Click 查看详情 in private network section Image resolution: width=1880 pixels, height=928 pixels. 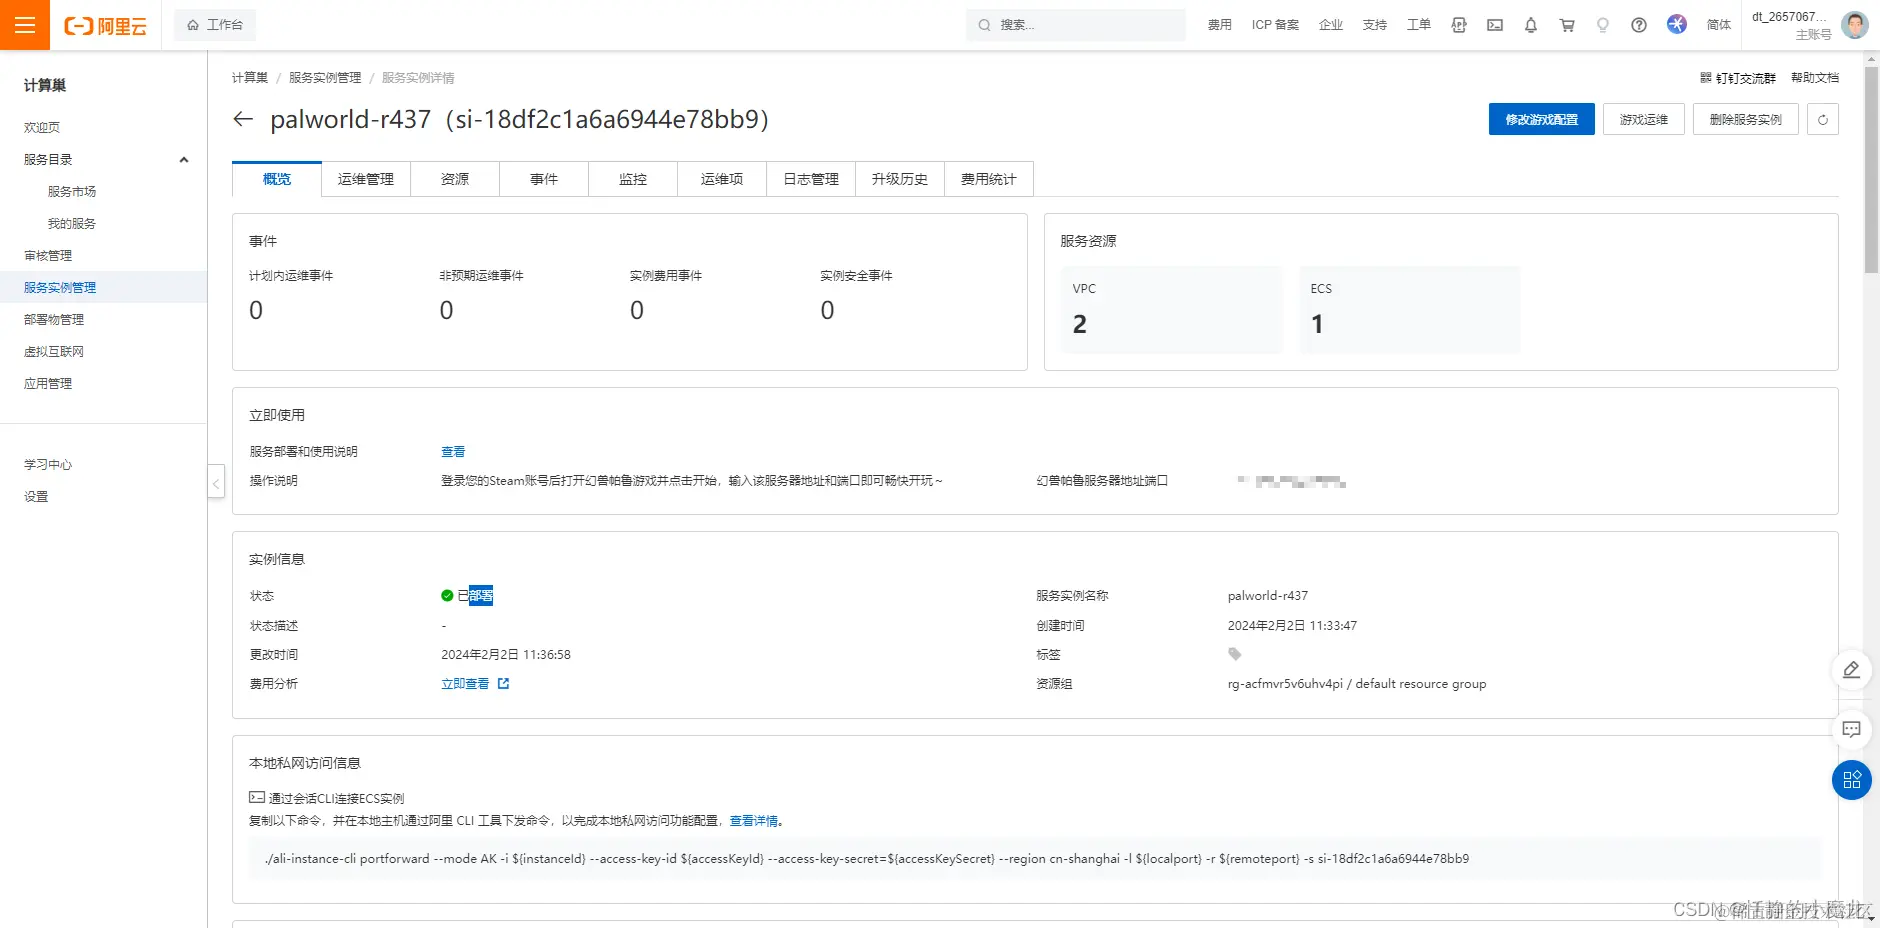pos(753,821)
